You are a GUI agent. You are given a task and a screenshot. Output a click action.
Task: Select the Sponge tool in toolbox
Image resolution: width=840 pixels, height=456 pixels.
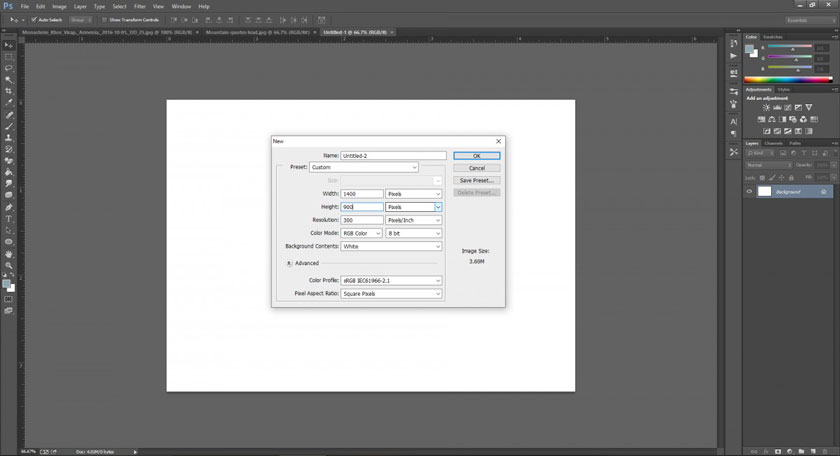click(x=9, y=196)
